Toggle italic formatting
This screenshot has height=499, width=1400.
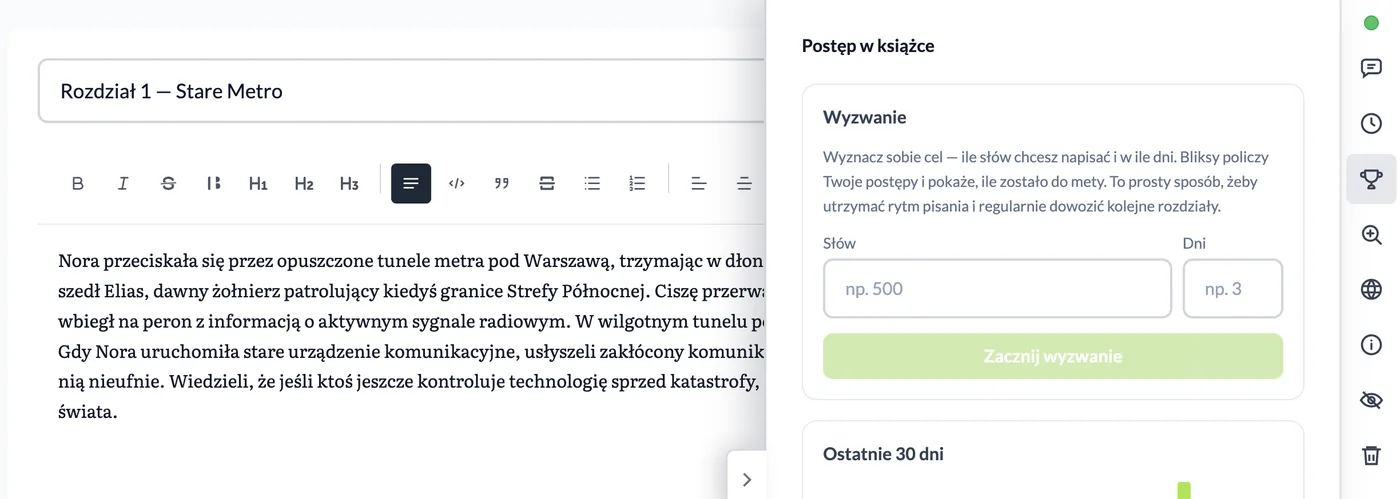(x=123, y=183)
